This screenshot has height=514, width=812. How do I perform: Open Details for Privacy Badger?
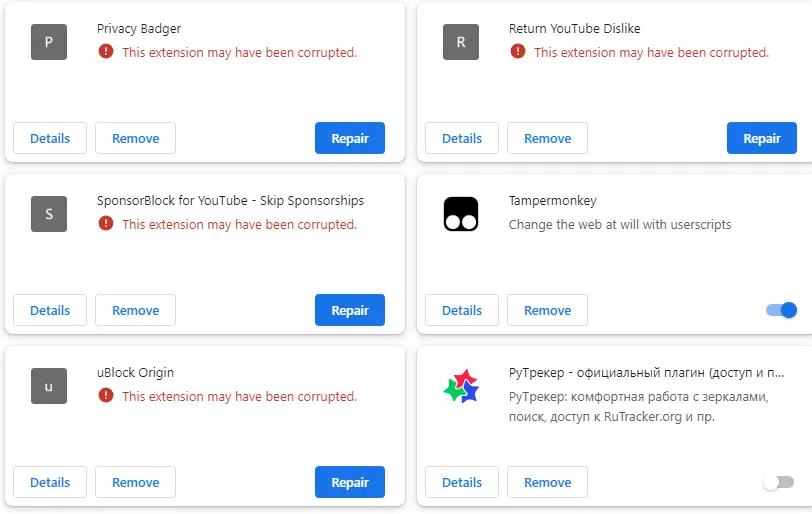coord(50,138)
